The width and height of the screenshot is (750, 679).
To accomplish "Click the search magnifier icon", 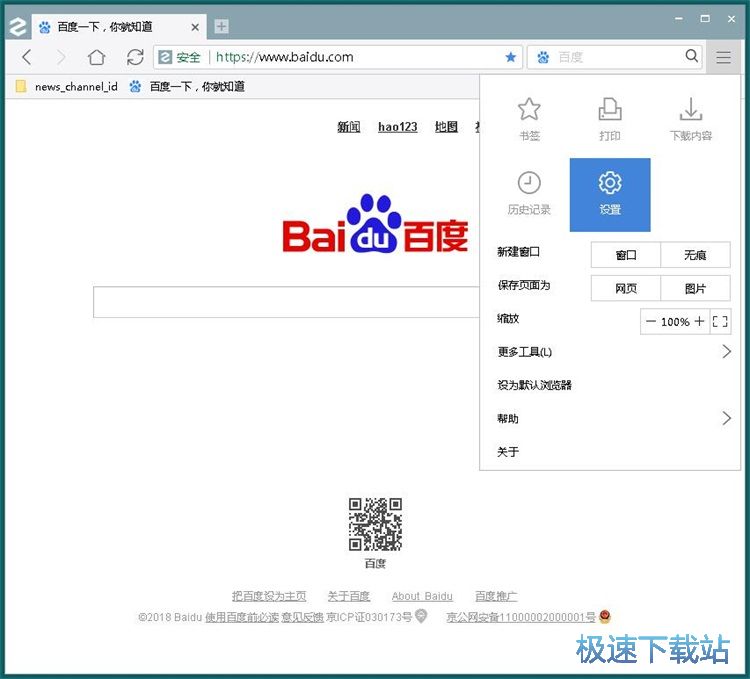I will (691, 56).
